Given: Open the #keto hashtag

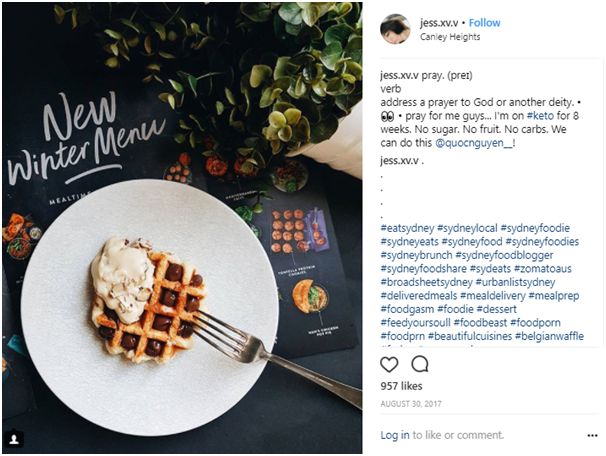Looking at the screenshot, I should 540,116.
